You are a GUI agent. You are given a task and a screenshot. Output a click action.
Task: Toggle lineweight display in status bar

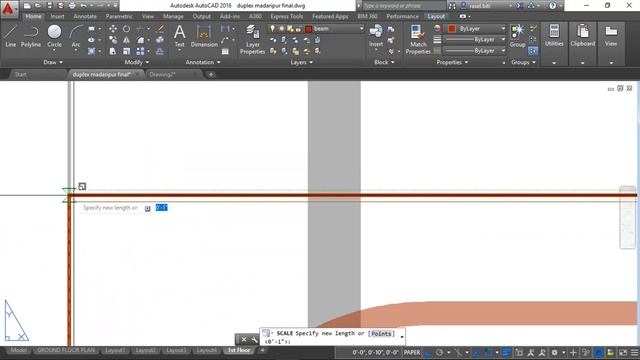tap(506, 352)
